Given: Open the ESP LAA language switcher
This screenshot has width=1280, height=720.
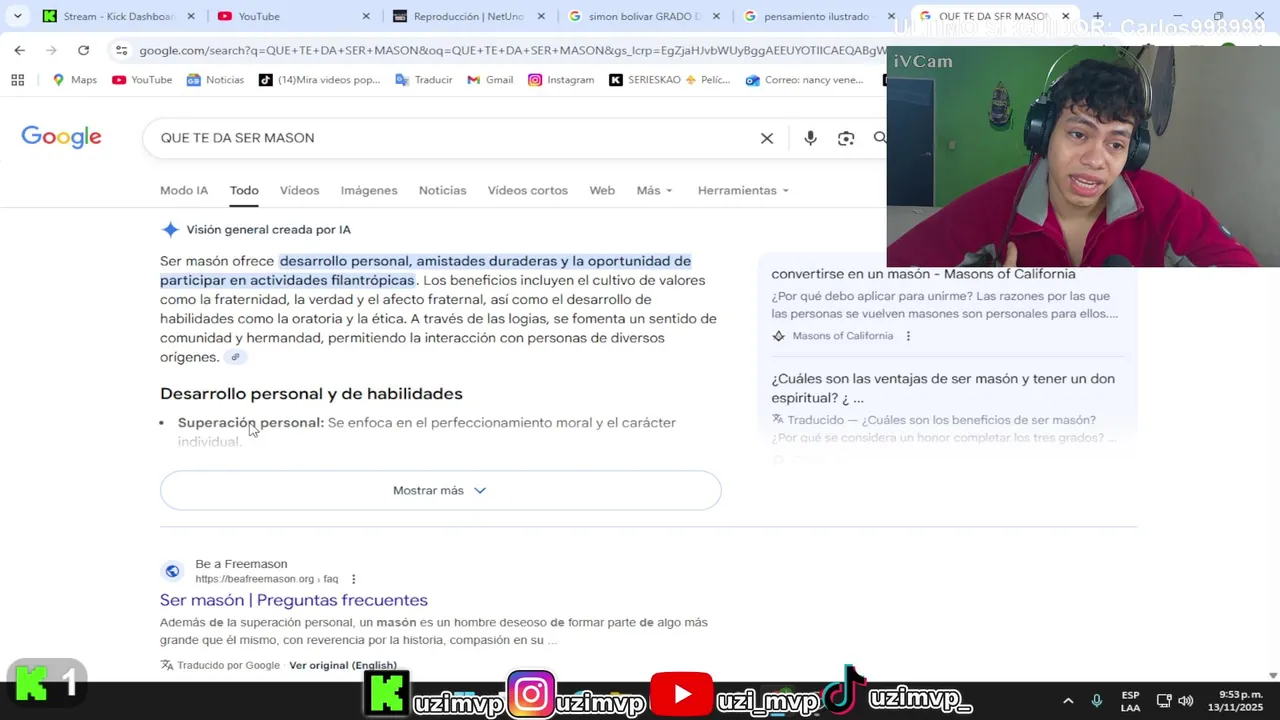Looking at the screenshot, I should tap(1130, 701).
